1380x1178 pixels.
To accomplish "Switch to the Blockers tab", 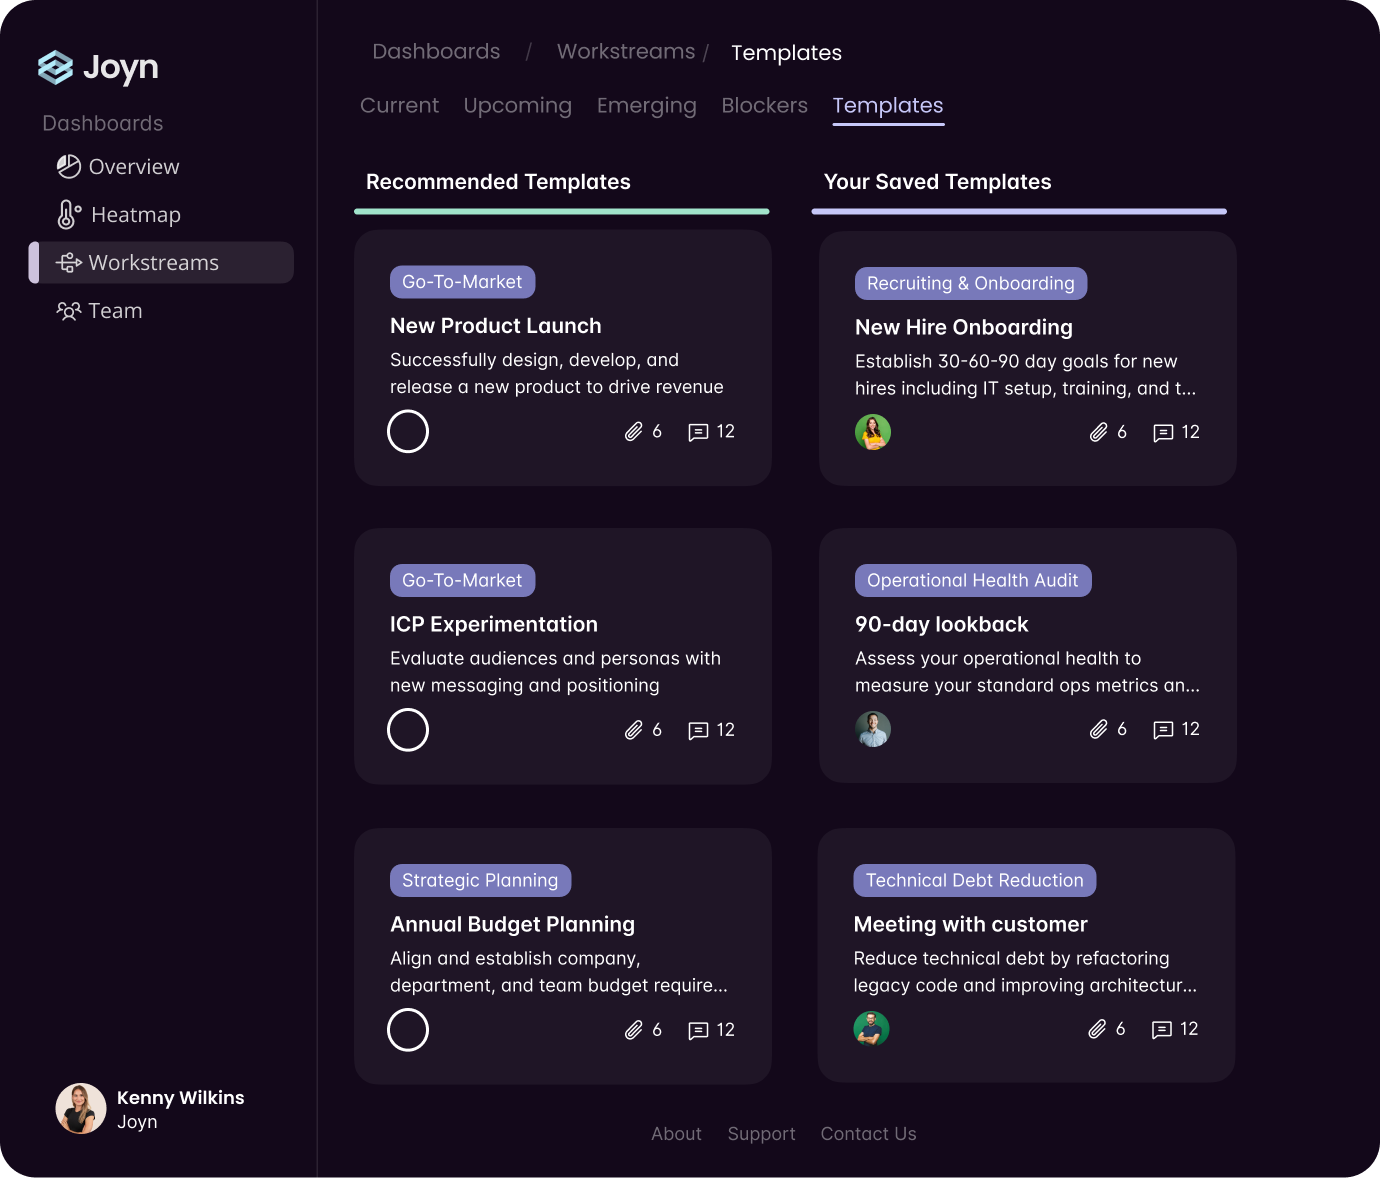I will pos(764,105).
